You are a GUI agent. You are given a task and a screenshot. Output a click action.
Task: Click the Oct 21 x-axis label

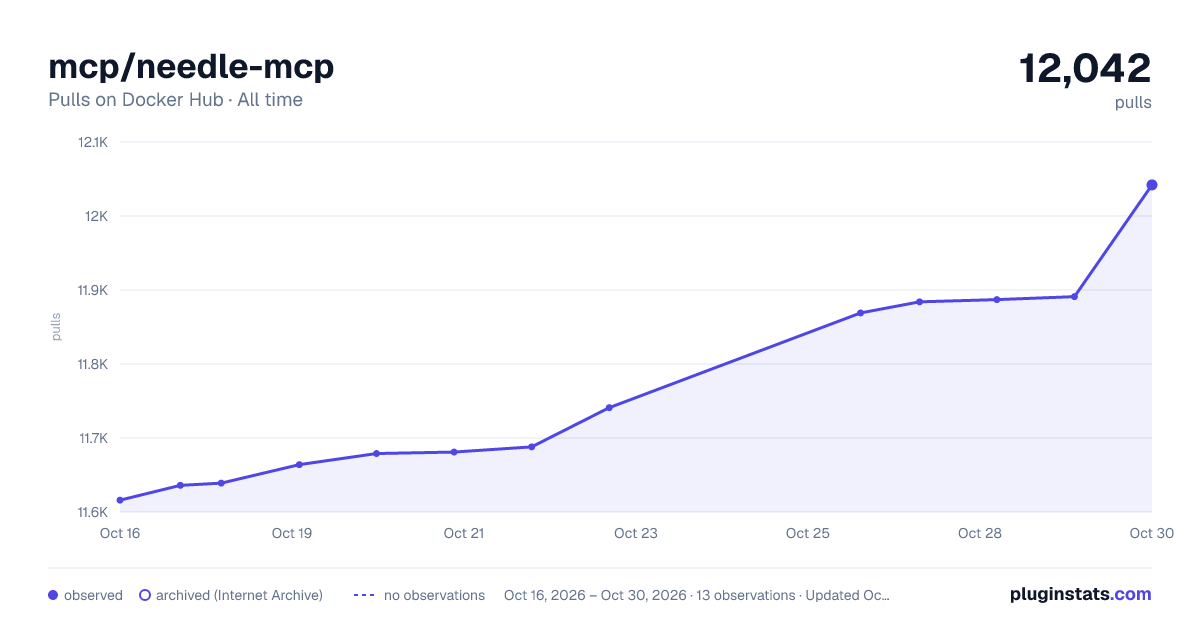point(464,533)
